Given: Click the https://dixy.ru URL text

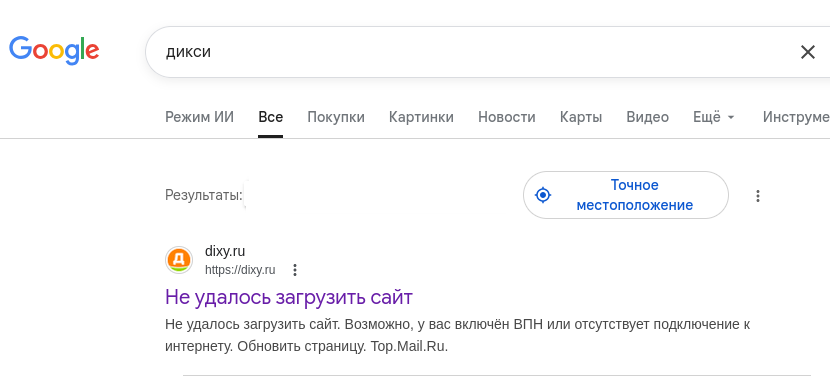Looking at the screenshot, I should point(240,270).
